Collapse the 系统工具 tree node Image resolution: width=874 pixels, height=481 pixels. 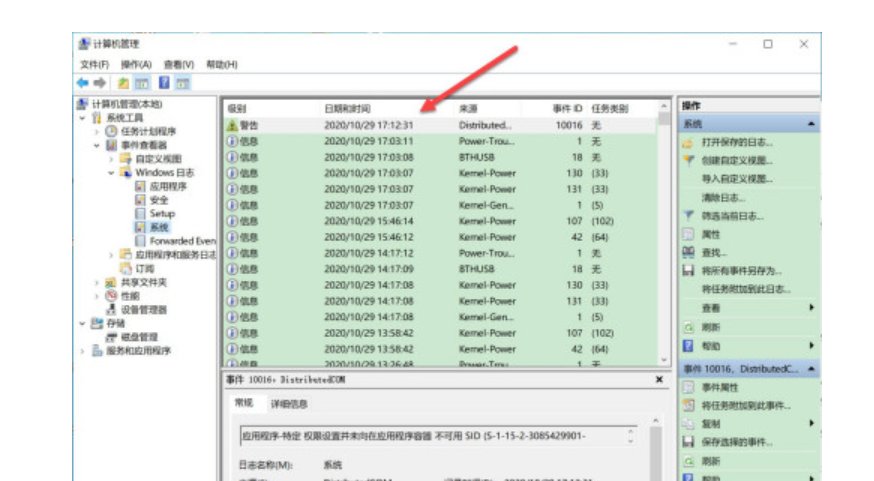(x=82, y=118)
